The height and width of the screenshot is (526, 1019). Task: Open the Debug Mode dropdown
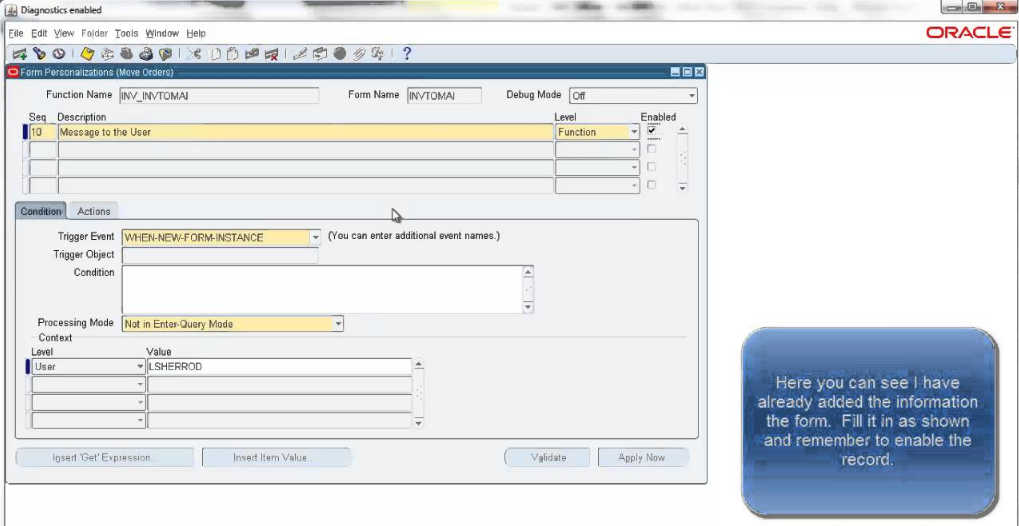[x=690, y=96]
